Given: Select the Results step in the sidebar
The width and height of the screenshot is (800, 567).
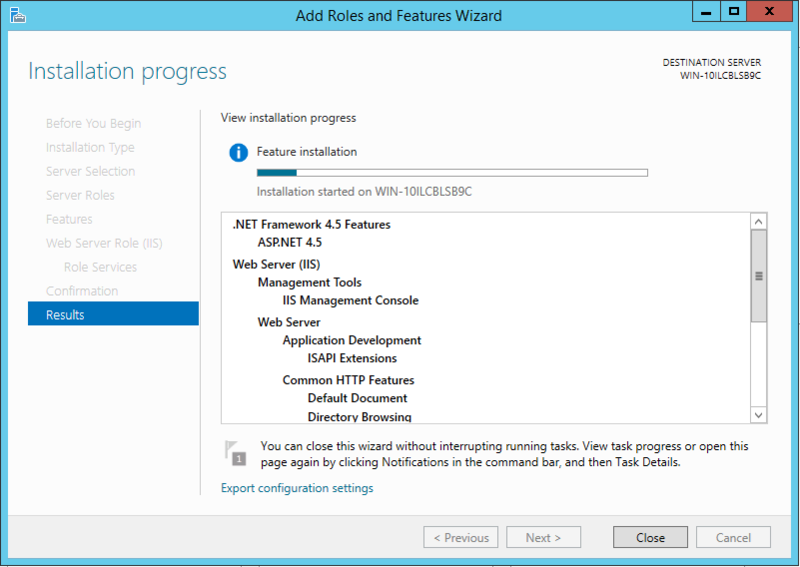Looking at the screenshot, I should (113, 315).
